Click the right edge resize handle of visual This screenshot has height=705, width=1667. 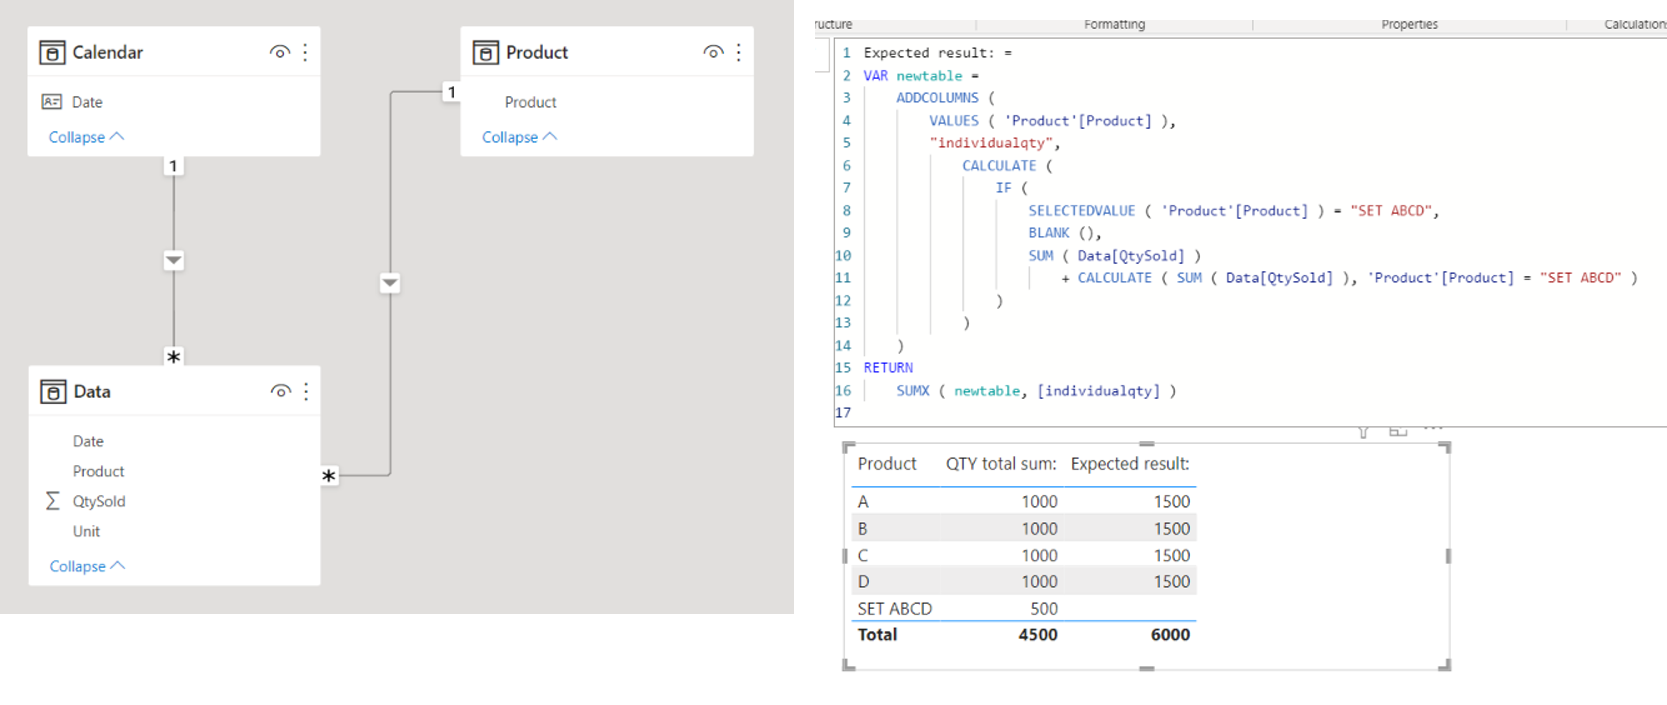(x=1448, y=556)
